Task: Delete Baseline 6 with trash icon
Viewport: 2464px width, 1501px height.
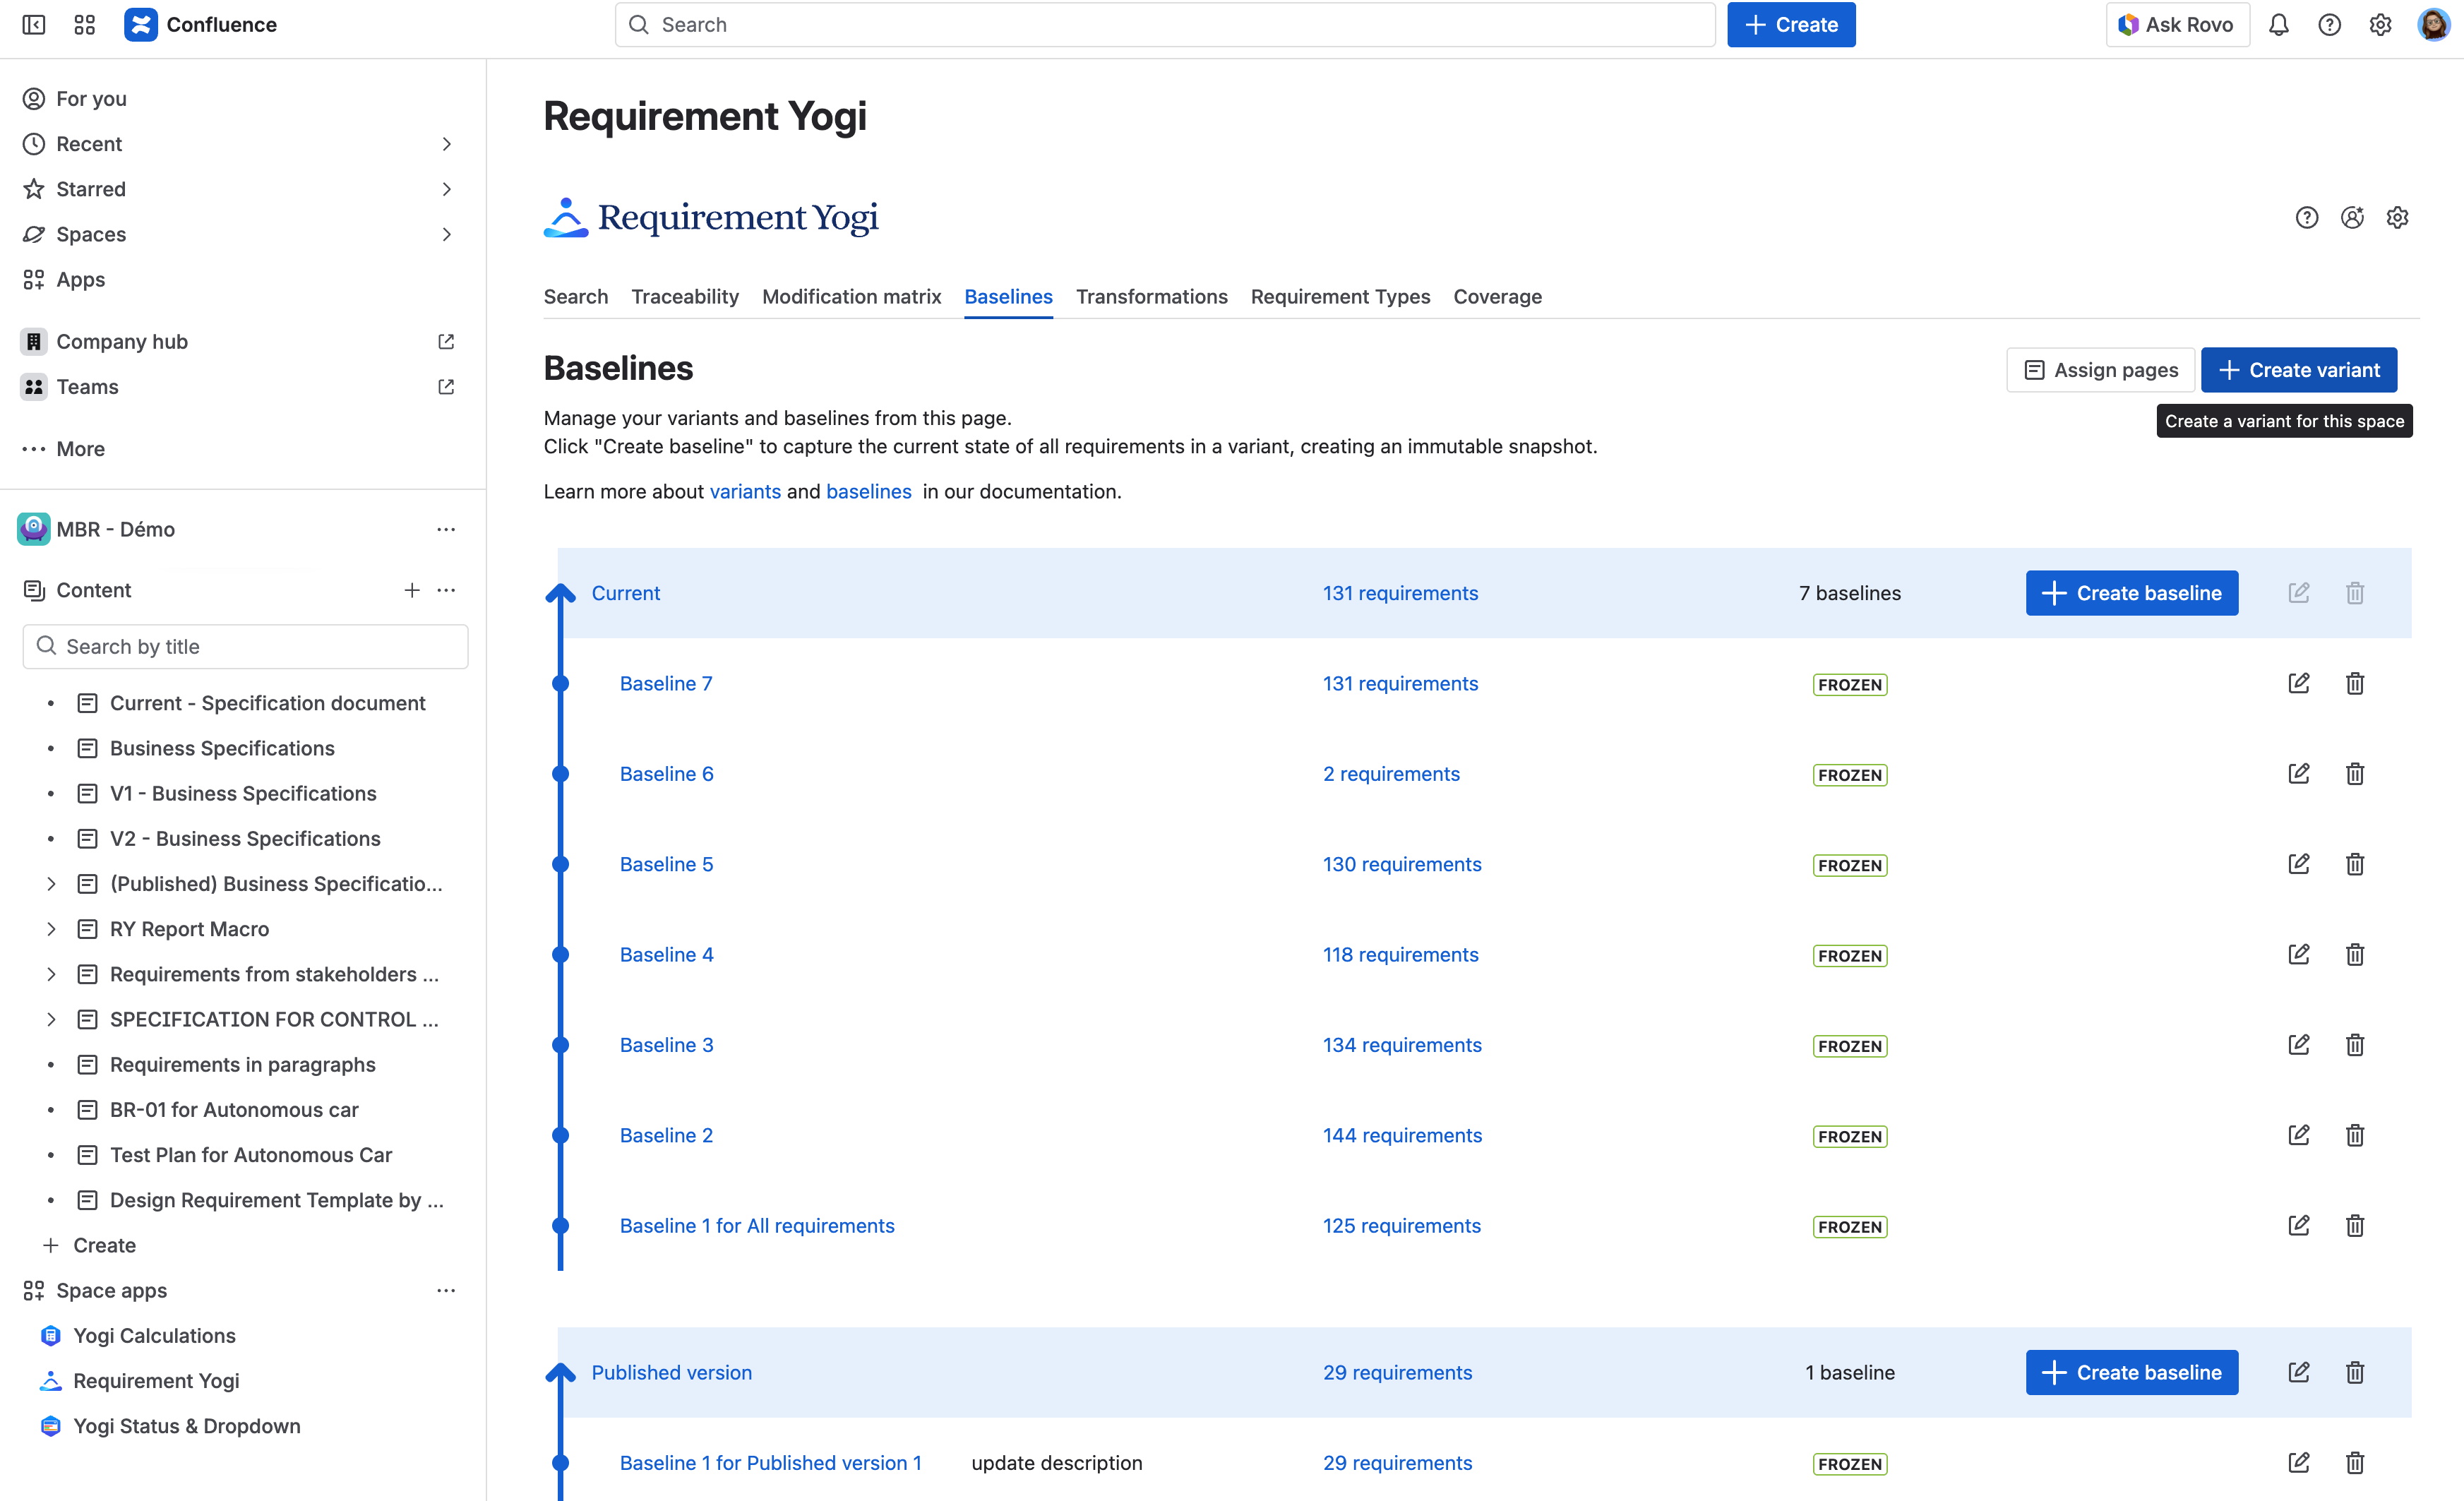Action: [x=2354, y=774]
